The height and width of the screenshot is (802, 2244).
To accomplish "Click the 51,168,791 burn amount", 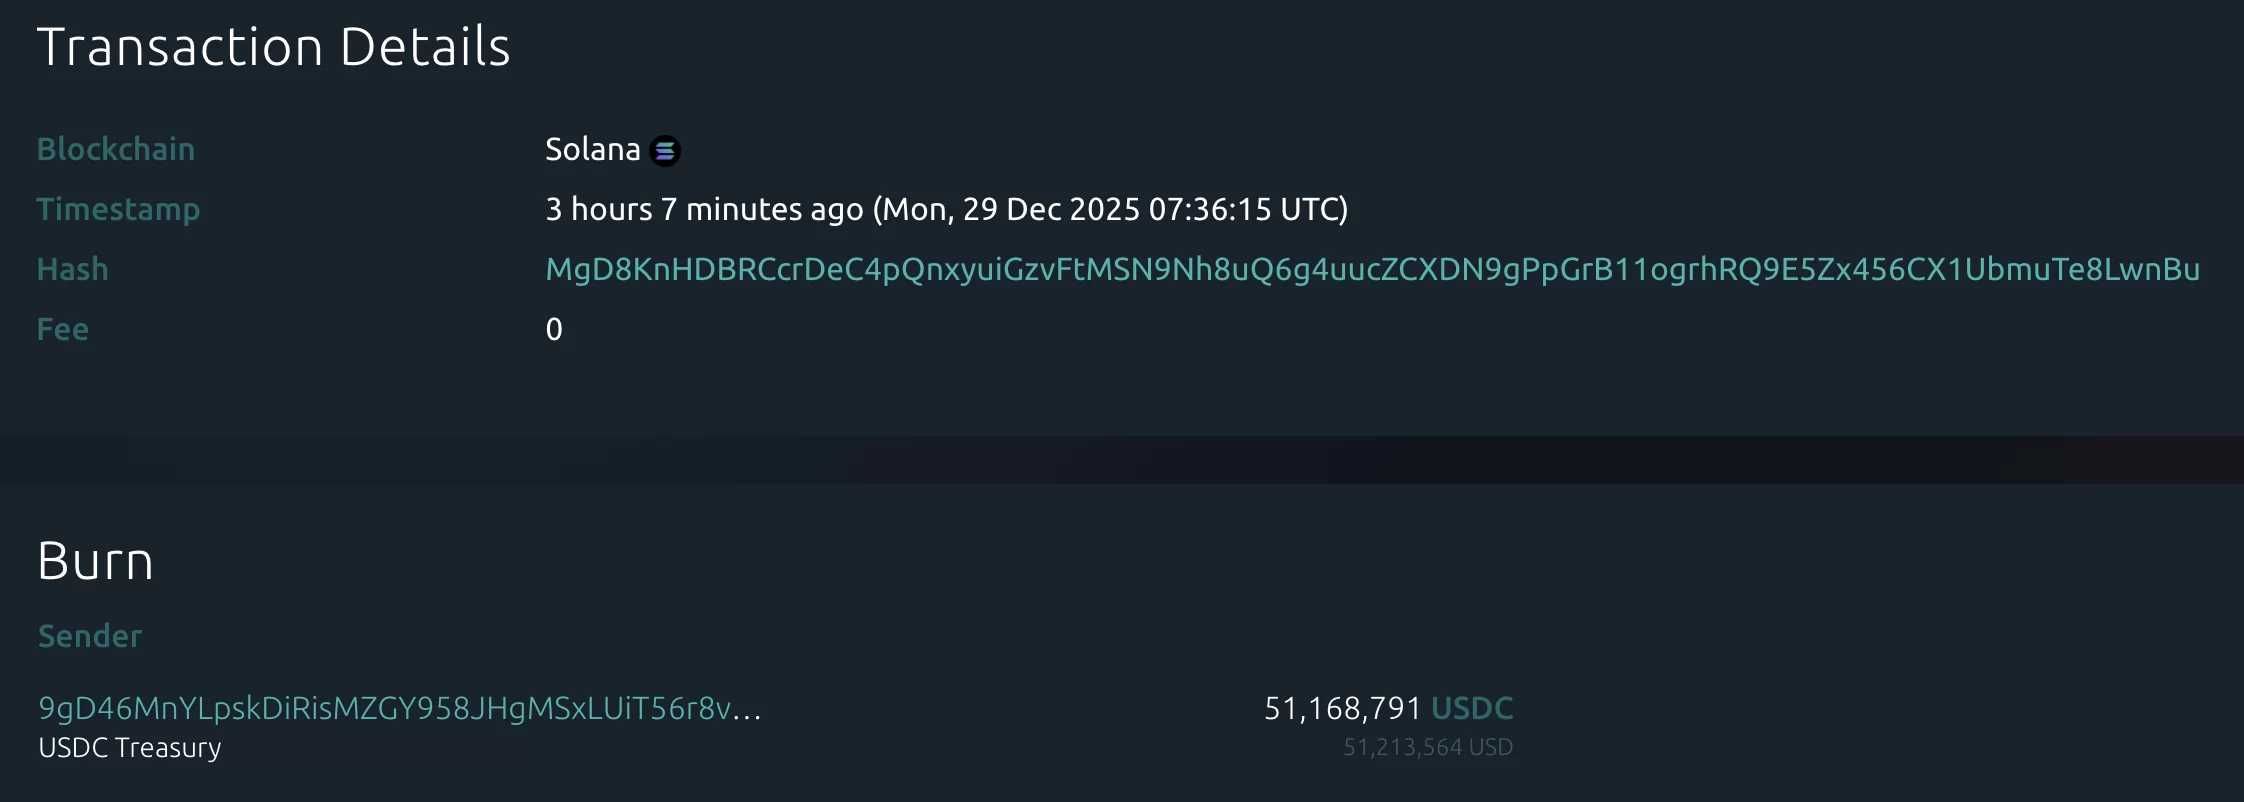I will (1342, 708).
